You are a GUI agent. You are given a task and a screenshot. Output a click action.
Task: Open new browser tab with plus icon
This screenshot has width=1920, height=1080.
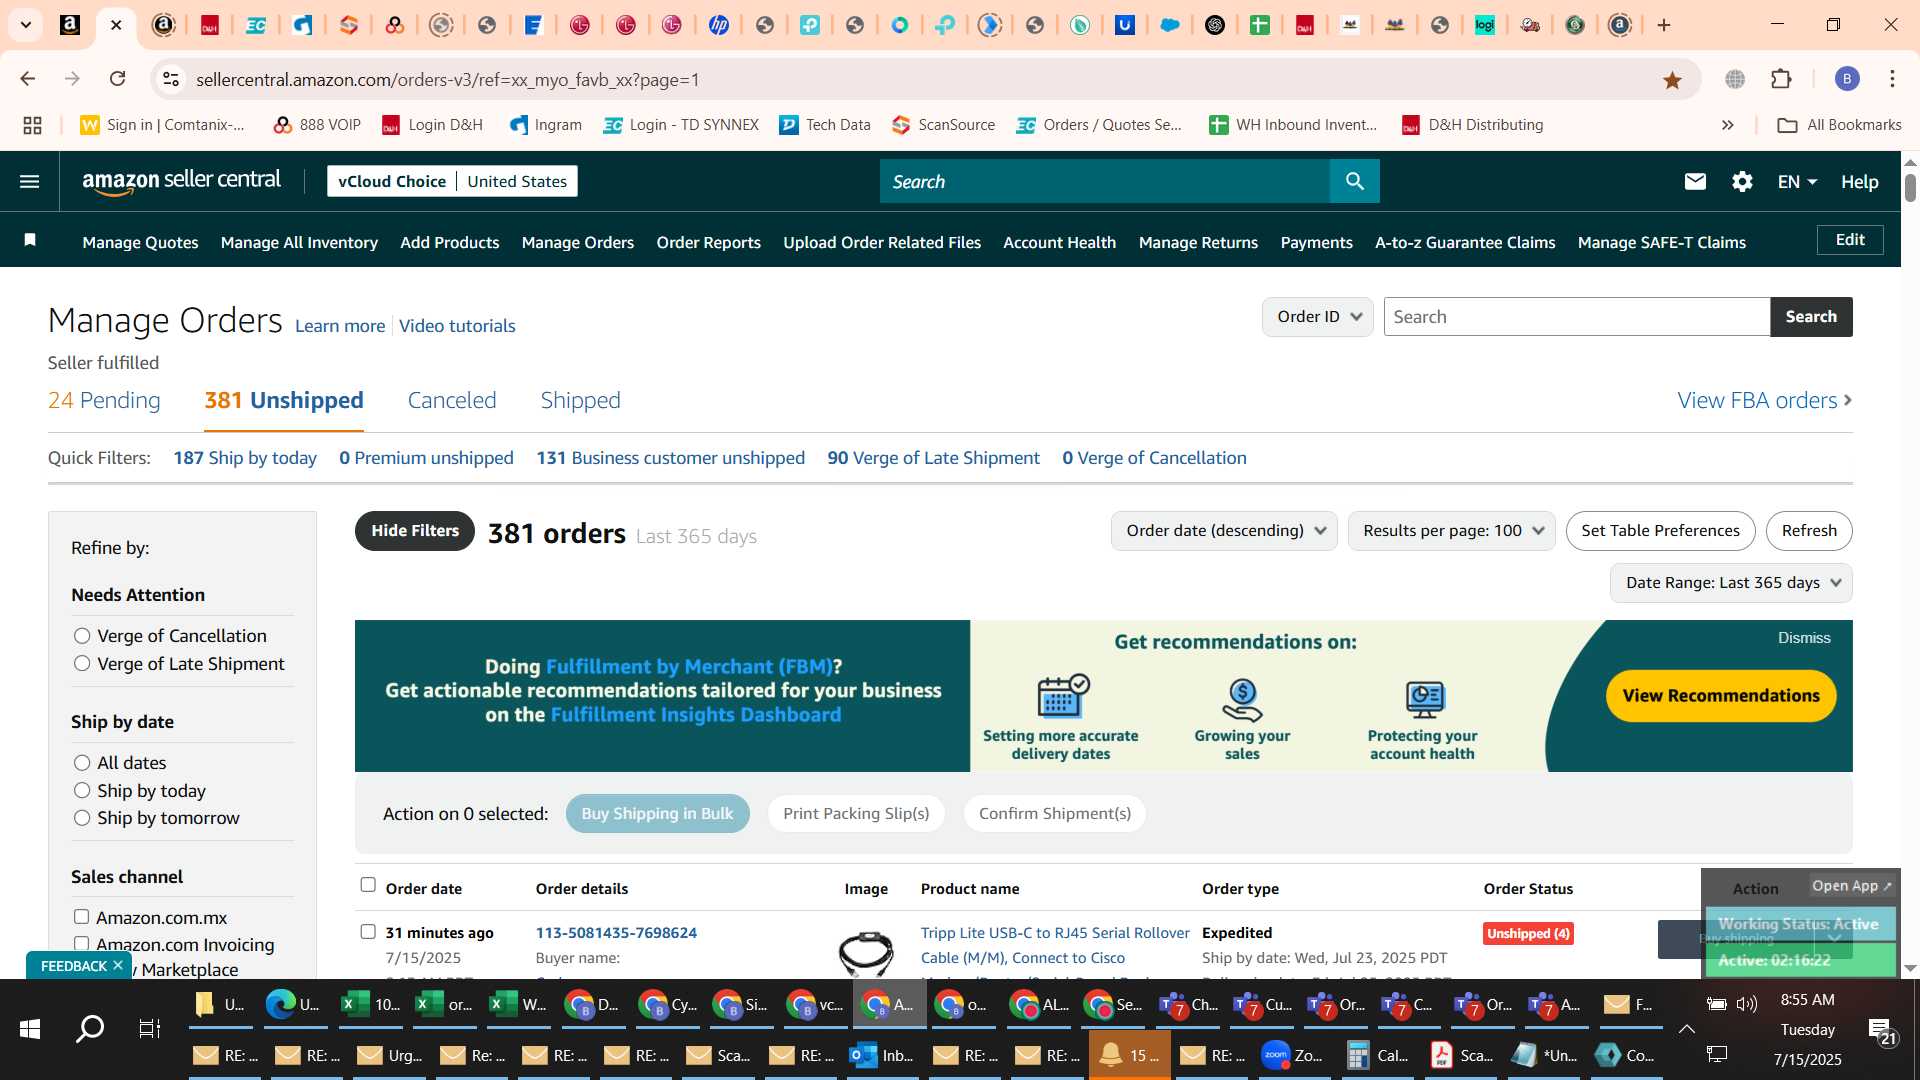[x=1664, y=25]
